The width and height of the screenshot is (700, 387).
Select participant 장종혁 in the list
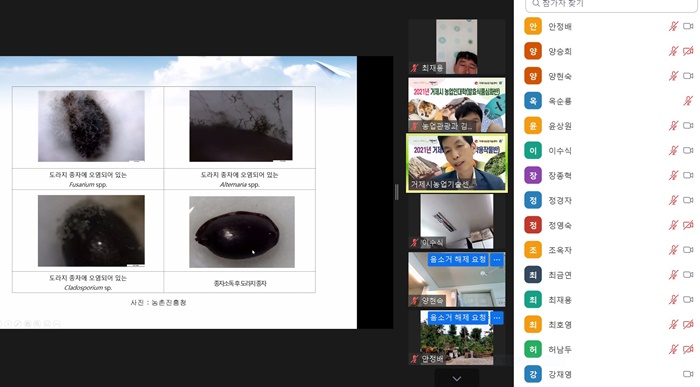(x=609, y=175)
